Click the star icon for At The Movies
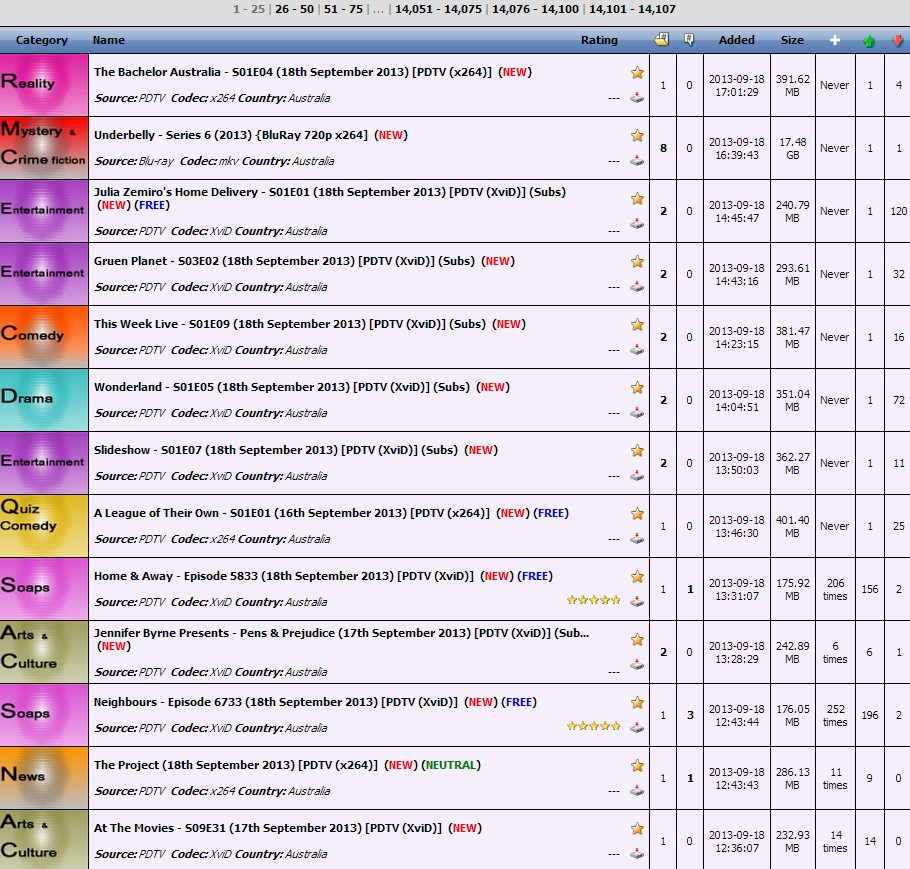This screenshot has height=869, width=910. point(637,828)
